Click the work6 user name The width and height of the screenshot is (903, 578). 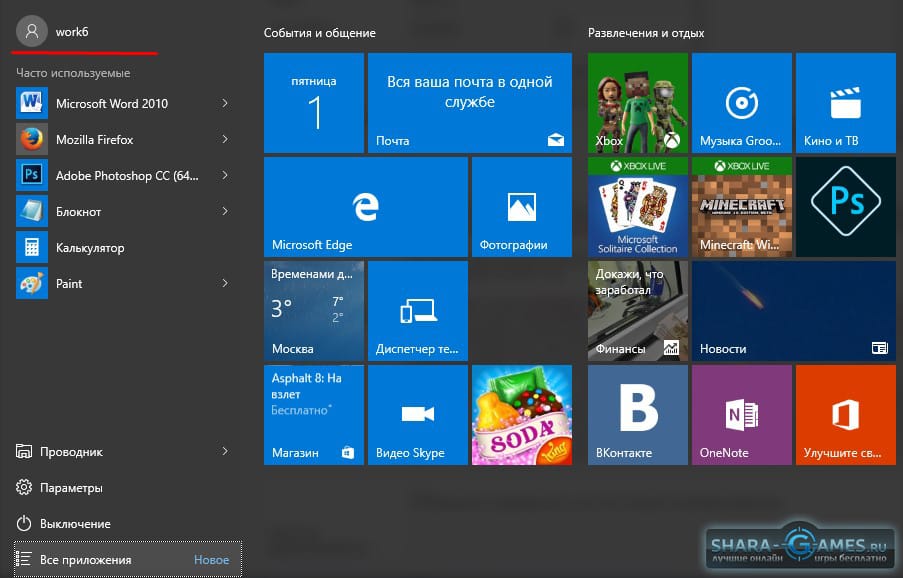point(72,32)
